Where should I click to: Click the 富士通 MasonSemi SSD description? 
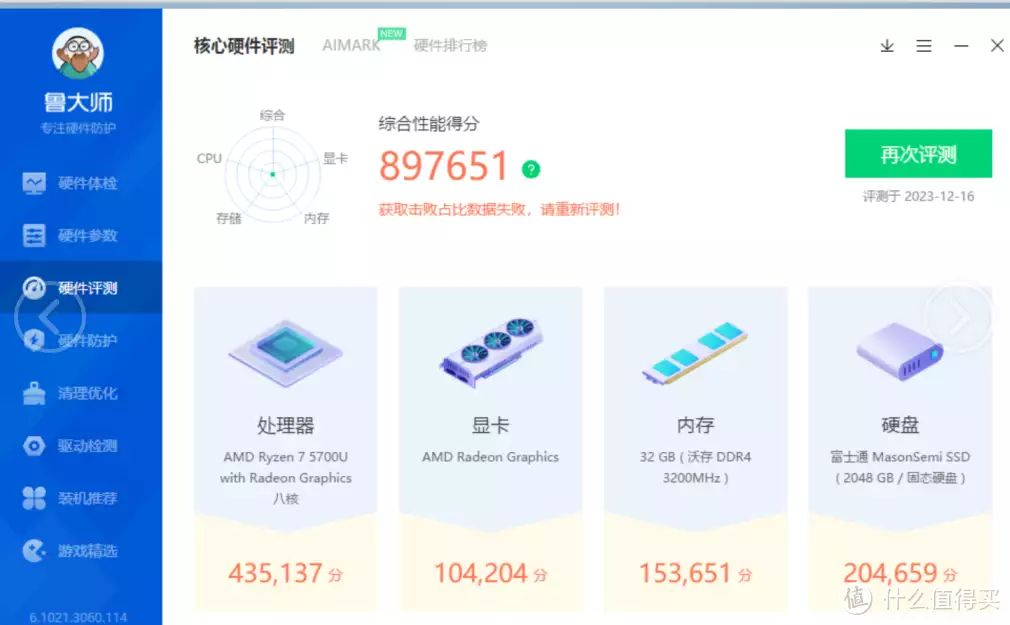[x=900, y=467]
